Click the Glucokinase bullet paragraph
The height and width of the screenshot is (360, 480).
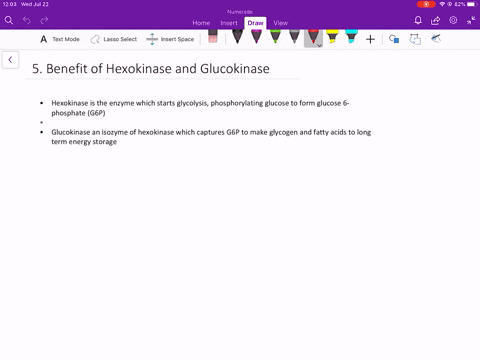coord(211,137)
